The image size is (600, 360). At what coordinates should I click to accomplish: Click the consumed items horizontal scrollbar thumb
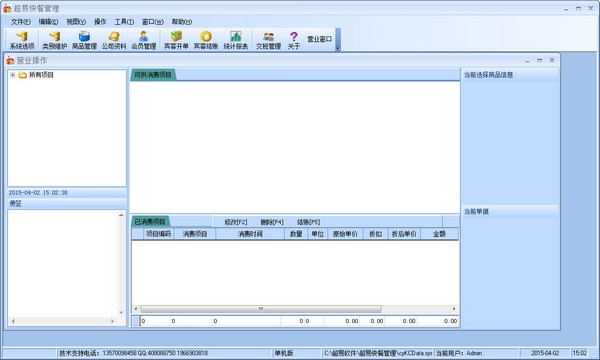[x=261, y=309]
